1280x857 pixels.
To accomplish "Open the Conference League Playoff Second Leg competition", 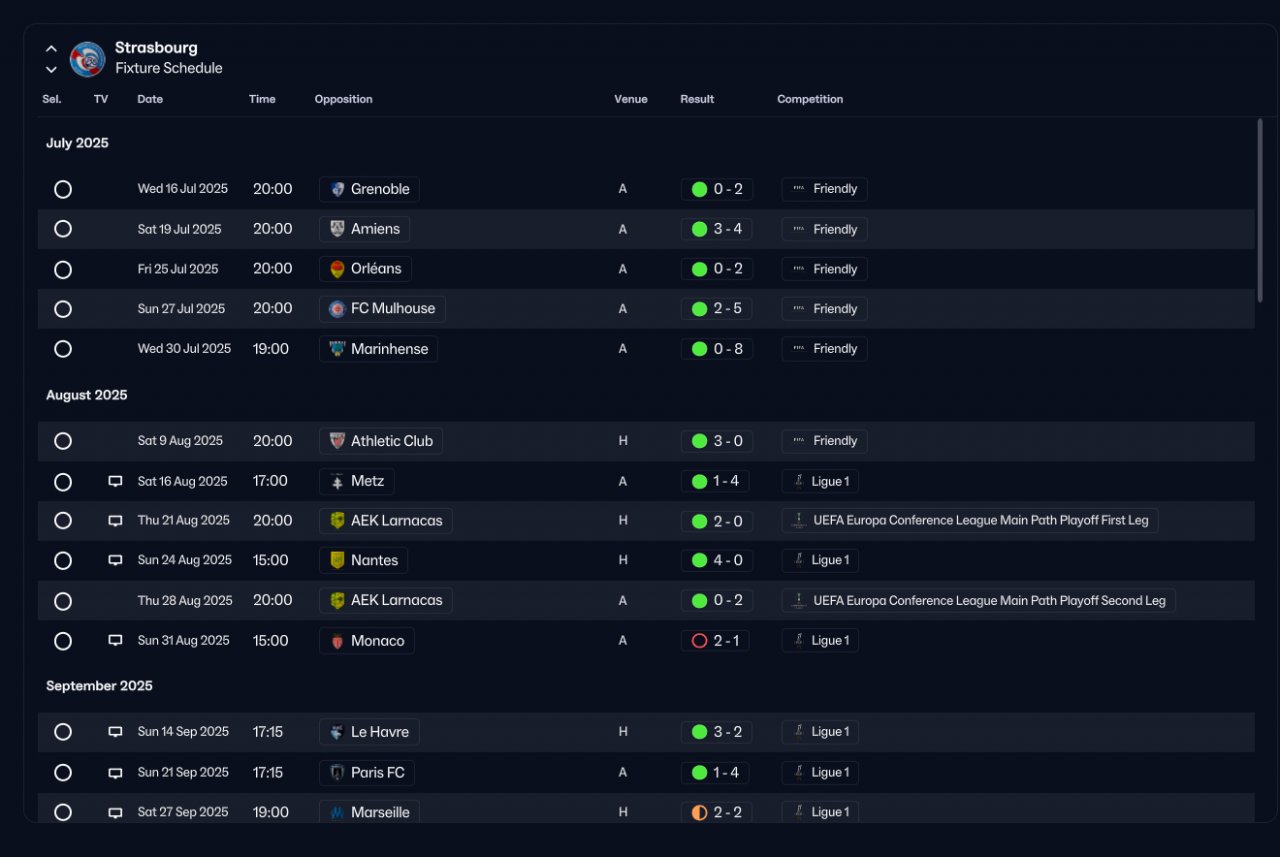I will (x=979, y=601).
